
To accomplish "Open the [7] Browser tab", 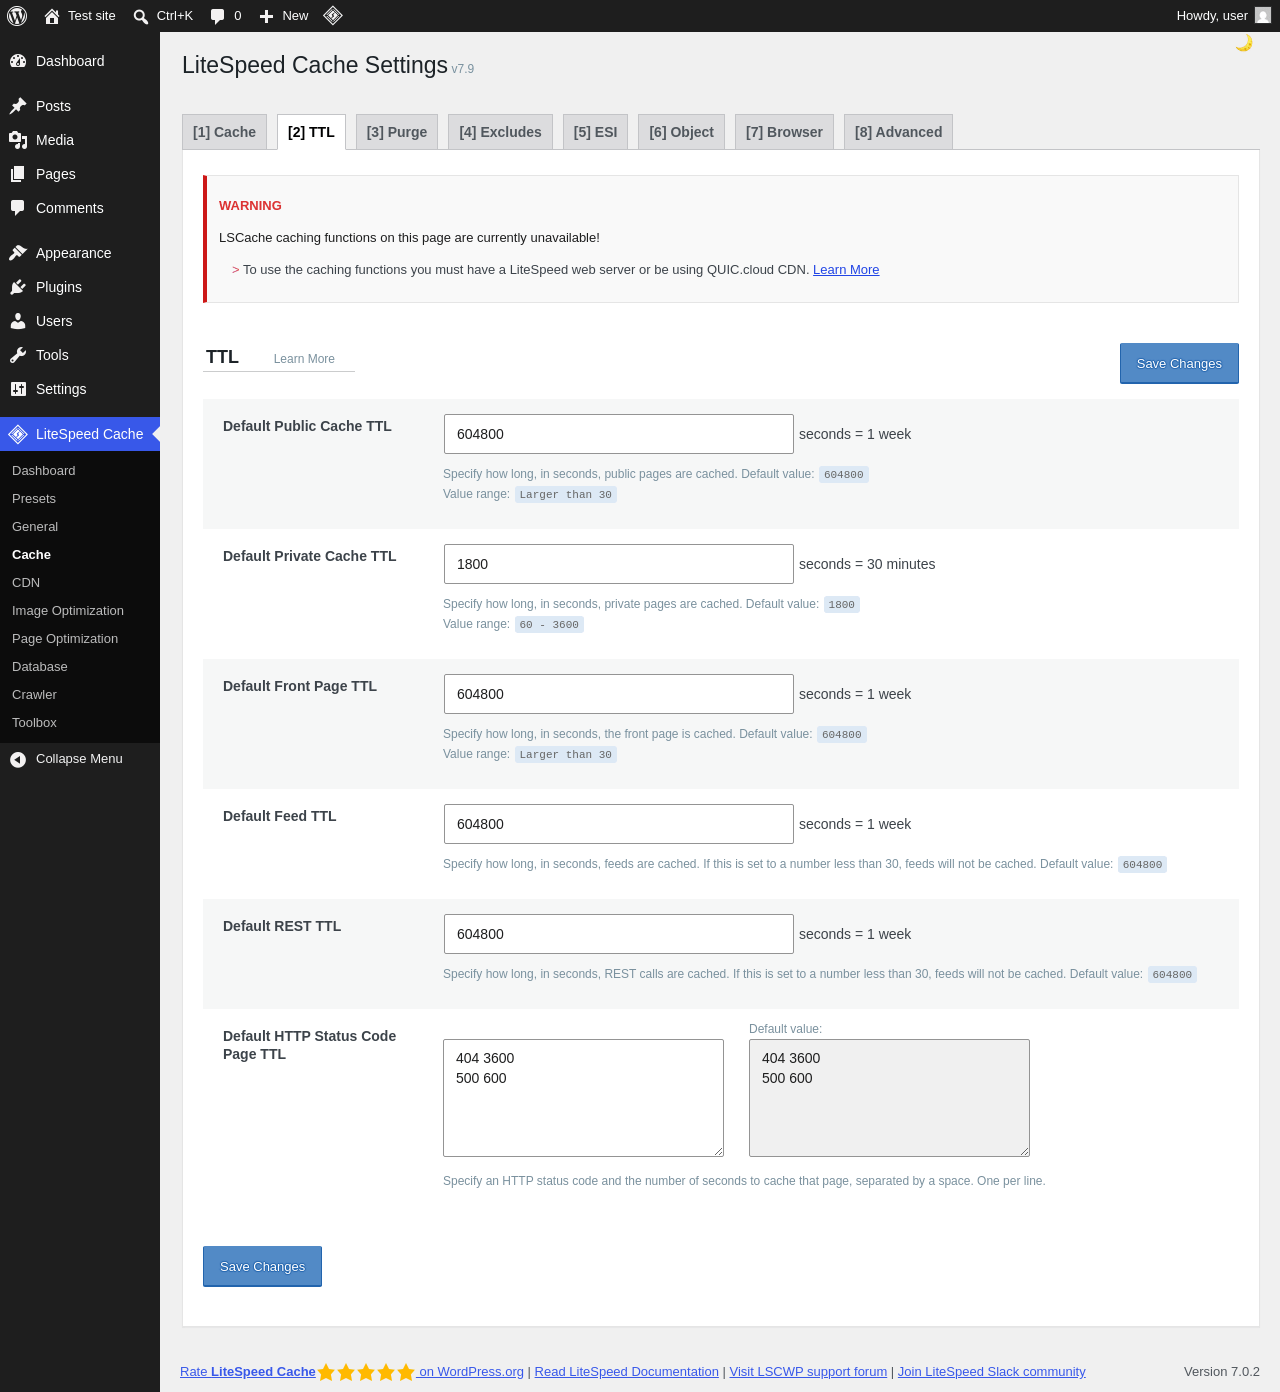I will tap(784, 132).
